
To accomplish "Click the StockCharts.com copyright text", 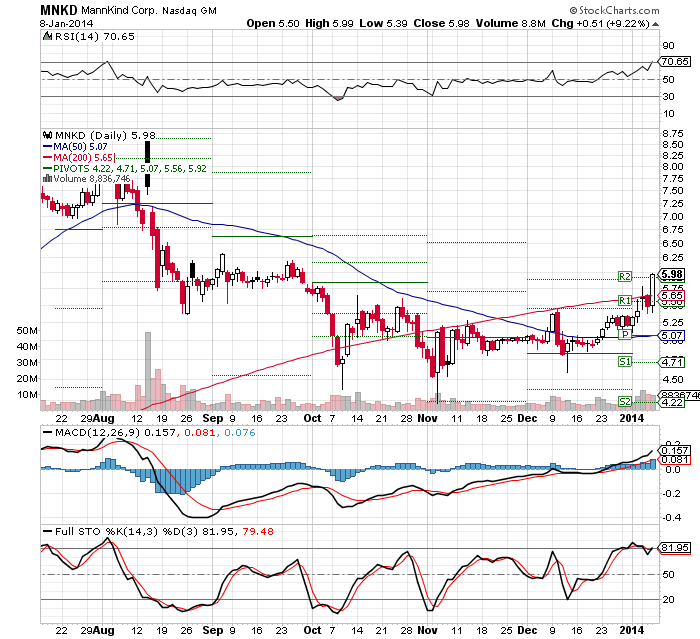I will click(614, 10).
